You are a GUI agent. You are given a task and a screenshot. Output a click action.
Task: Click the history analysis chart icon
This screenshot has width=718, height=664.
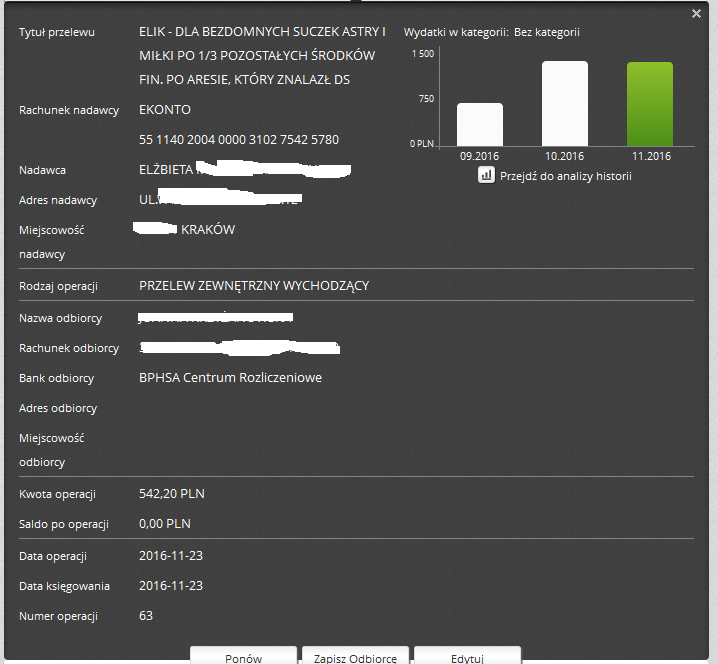(x=486, y=175)
